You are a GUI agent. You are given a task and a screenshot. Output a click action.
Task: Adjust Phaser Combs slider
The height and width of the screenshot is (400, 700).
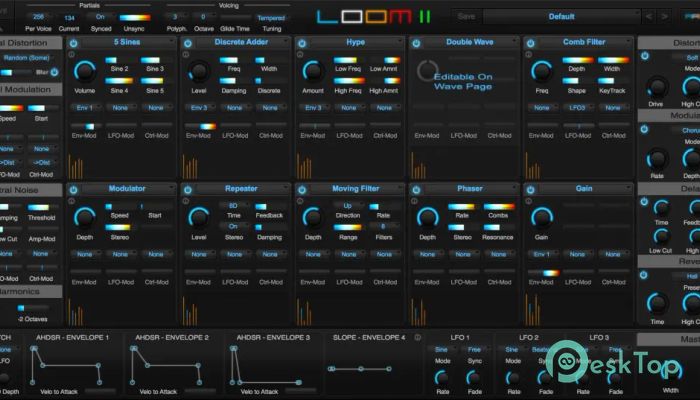(x=499, y=207)
